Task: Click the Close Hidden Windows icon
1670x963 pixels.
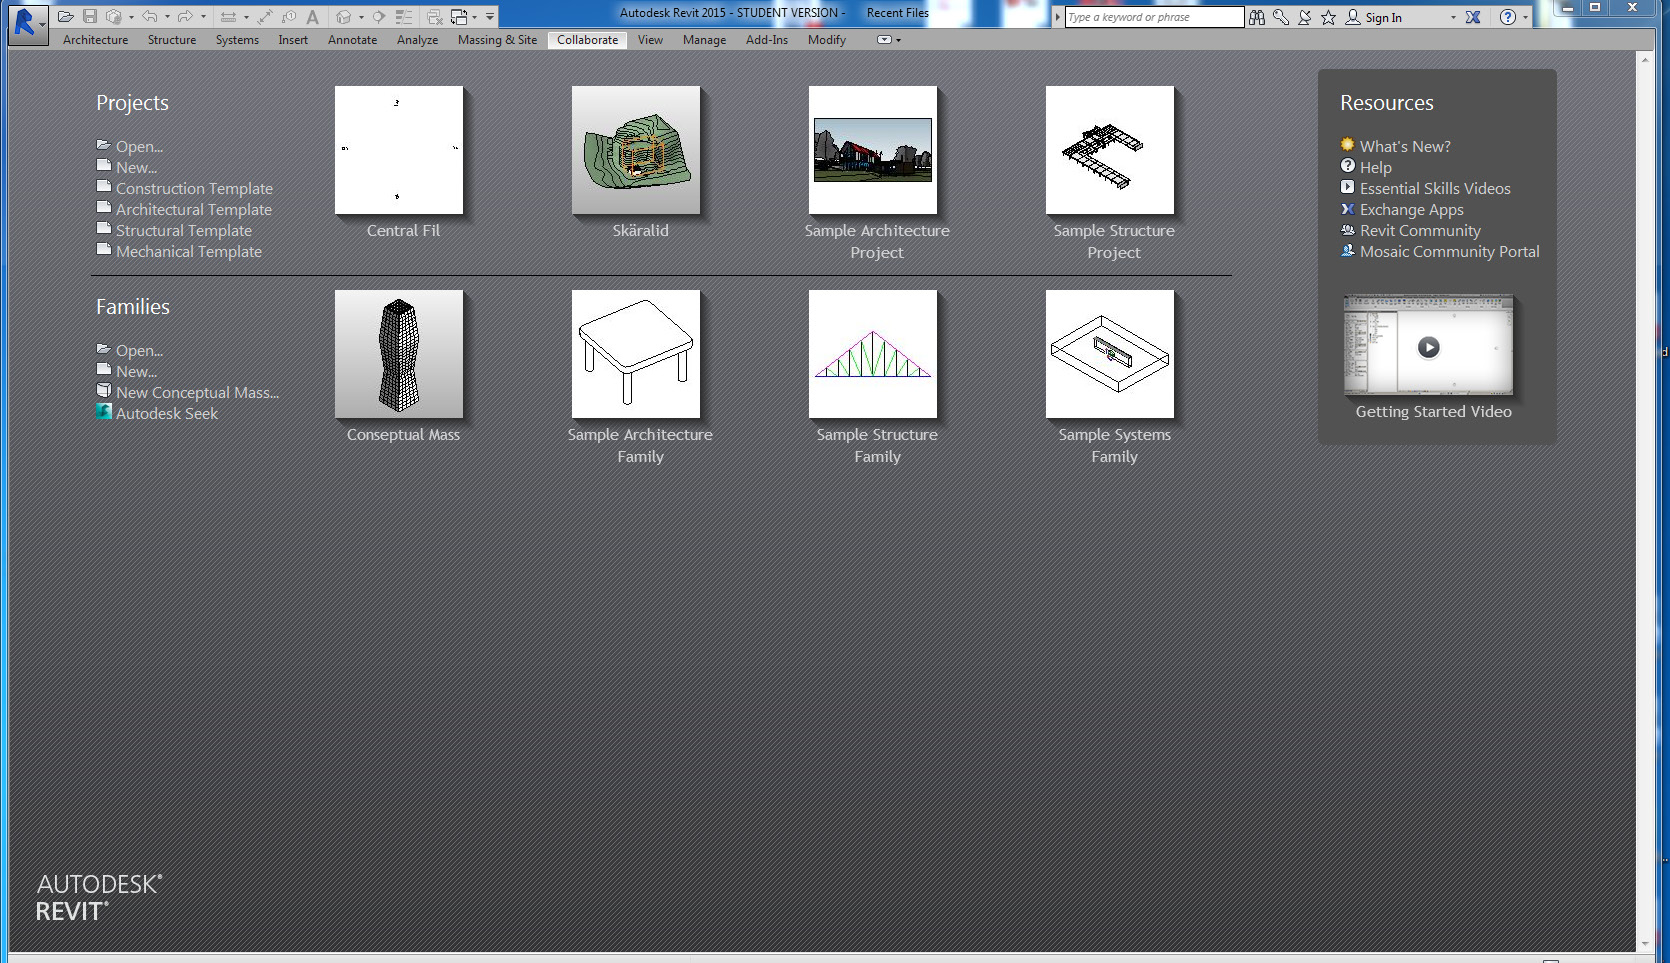Action: click(435, 17)
